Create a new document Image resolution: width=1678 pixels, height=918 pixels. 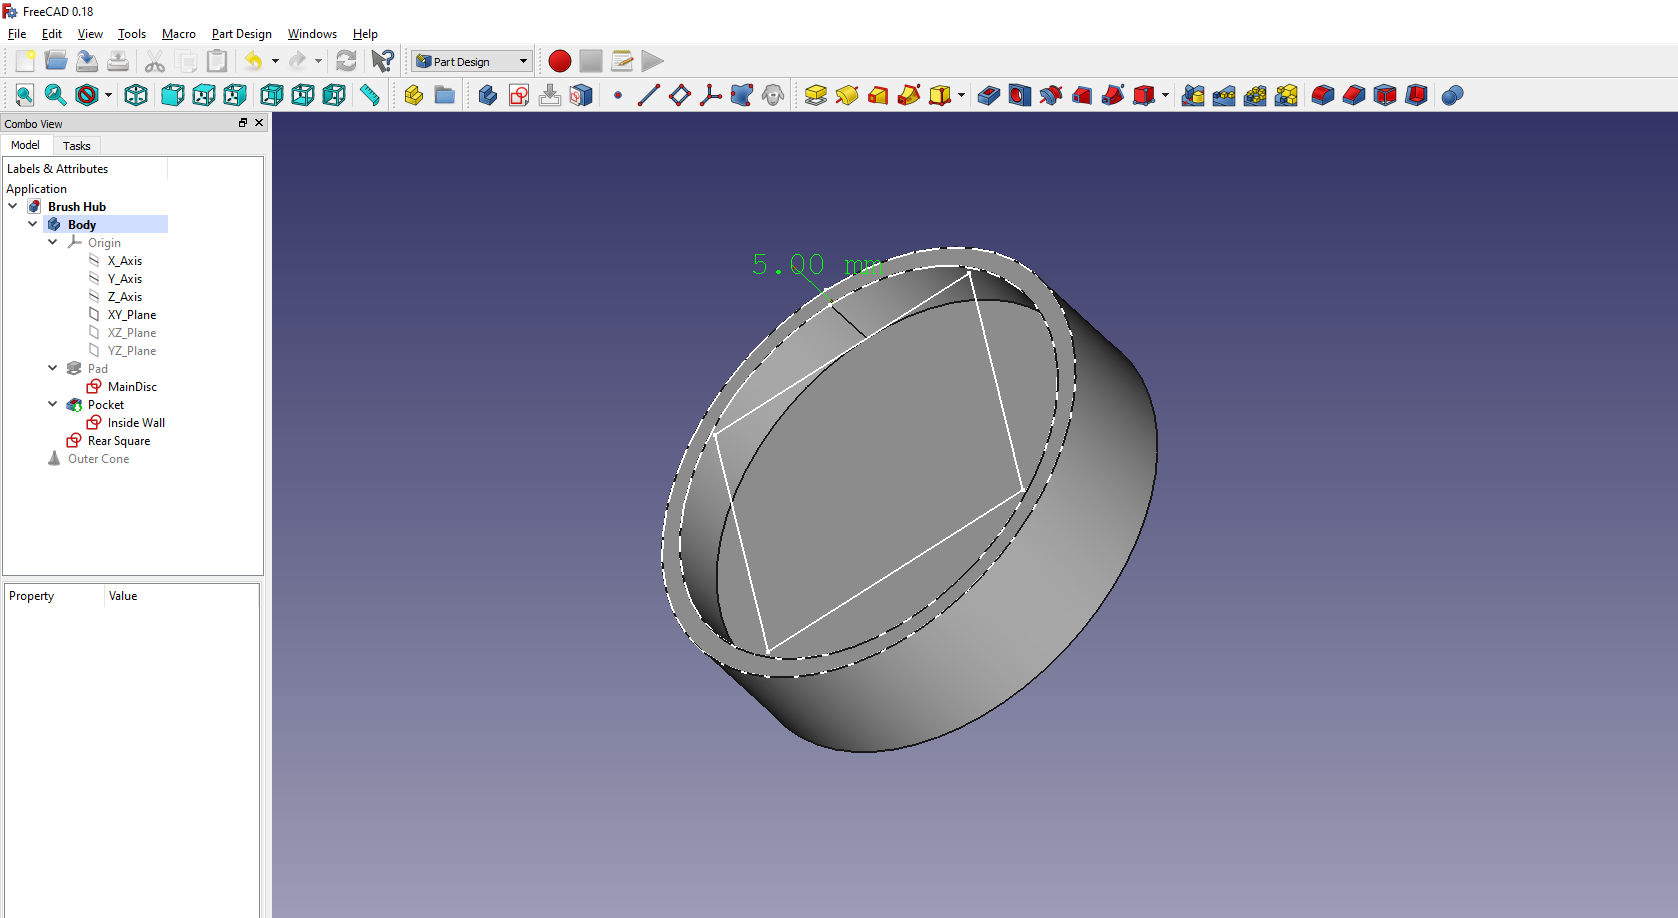click(x=25, y=61)
